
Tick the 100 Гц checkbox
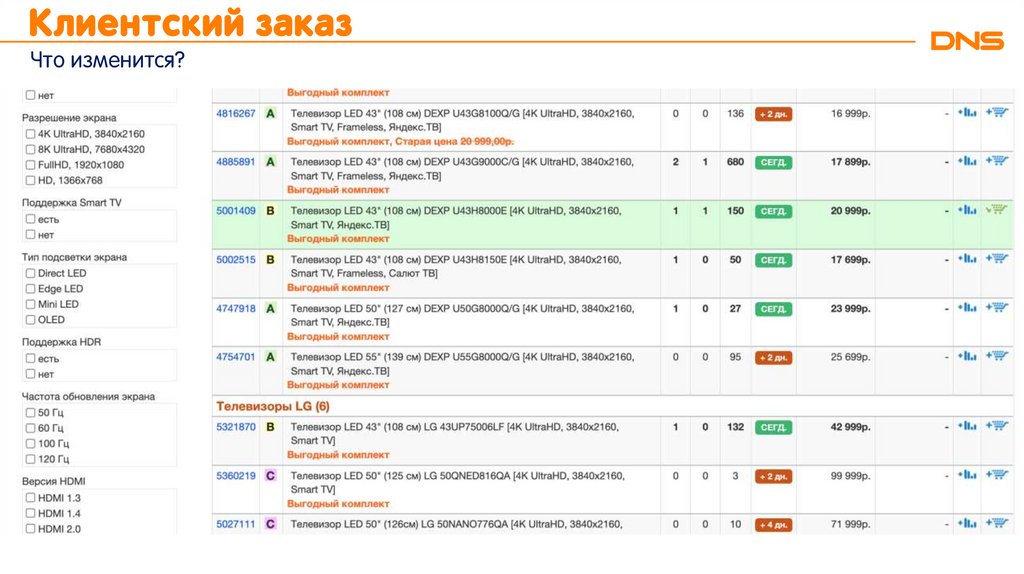click(x=30, y=443)
